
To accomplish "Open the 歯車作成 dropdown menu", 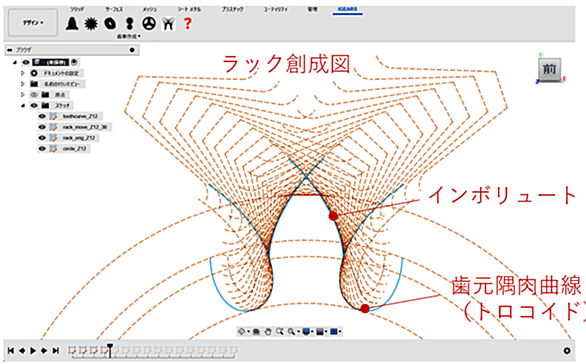I will (129, 36).
